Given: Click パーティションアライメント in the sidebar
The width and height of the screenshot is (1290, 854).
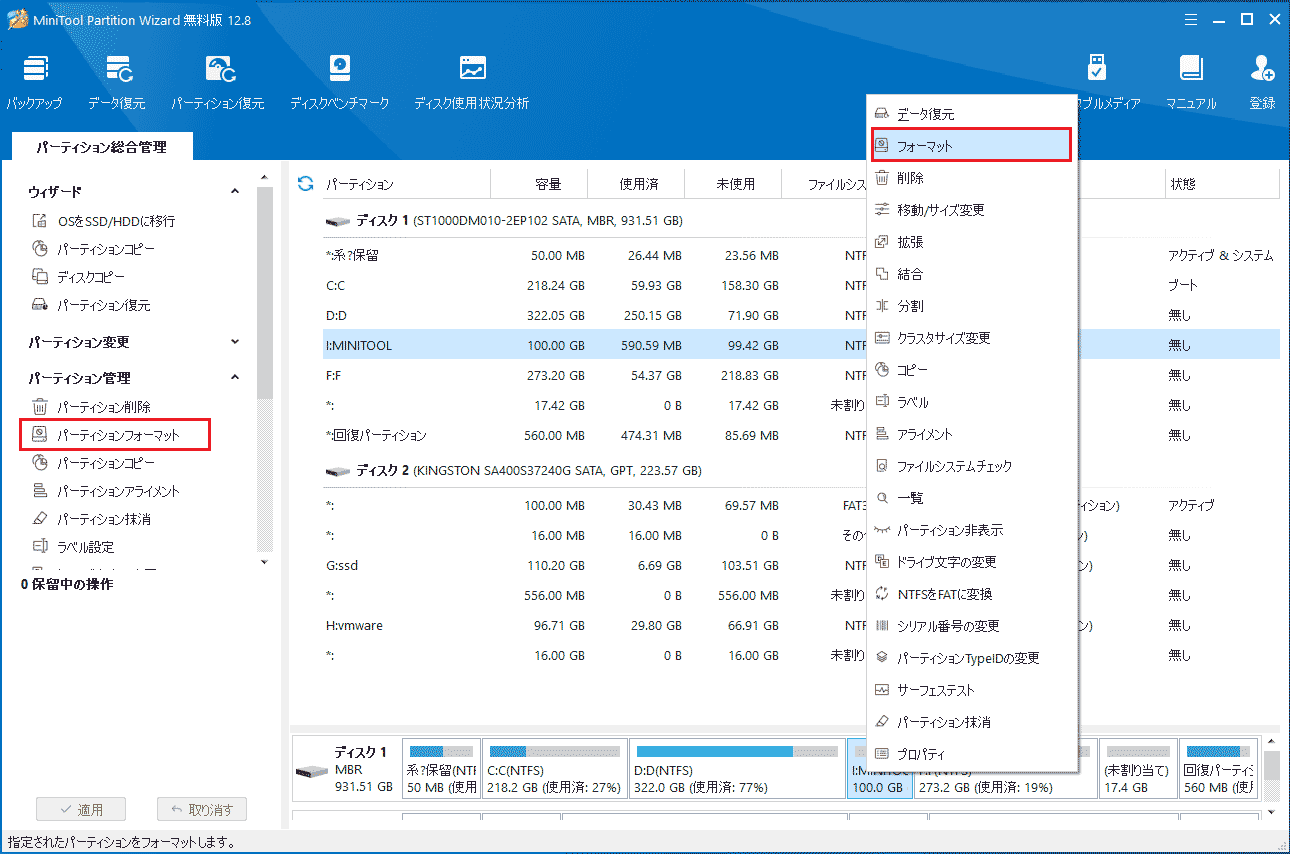Looking at the screenshot, I should click(105, 491).
